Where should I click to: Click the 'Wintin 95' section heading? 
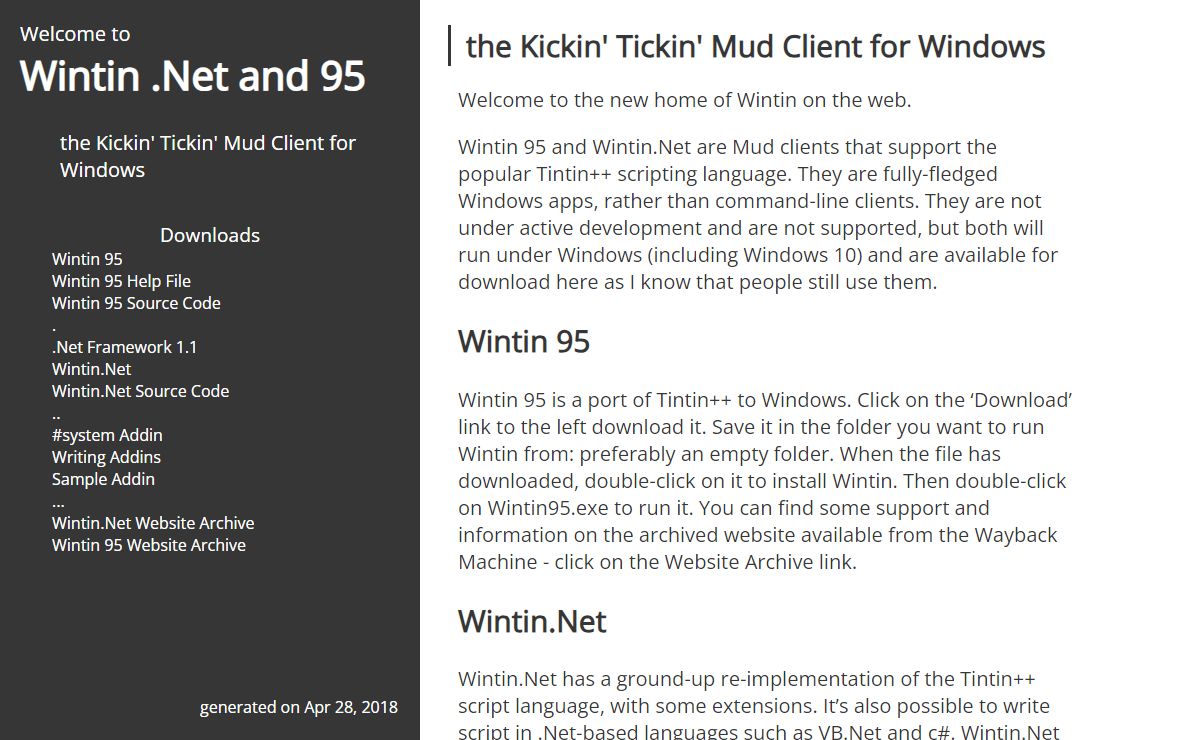pyautogui.click(x=524, y=342)
